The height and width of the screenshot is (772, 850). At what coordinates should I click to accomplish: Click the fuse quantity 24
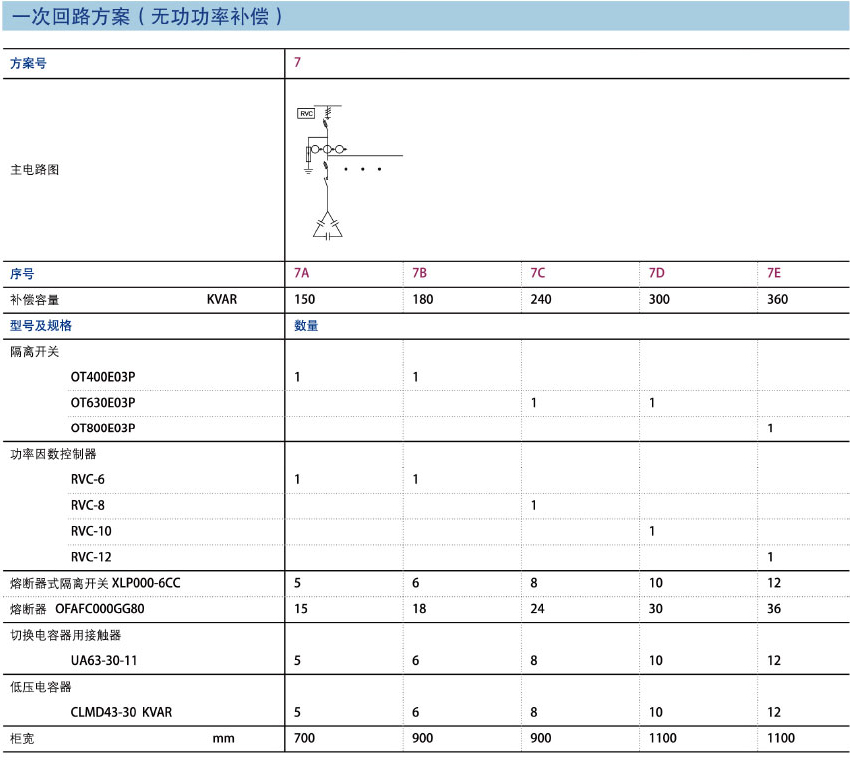tap(537, 609)
